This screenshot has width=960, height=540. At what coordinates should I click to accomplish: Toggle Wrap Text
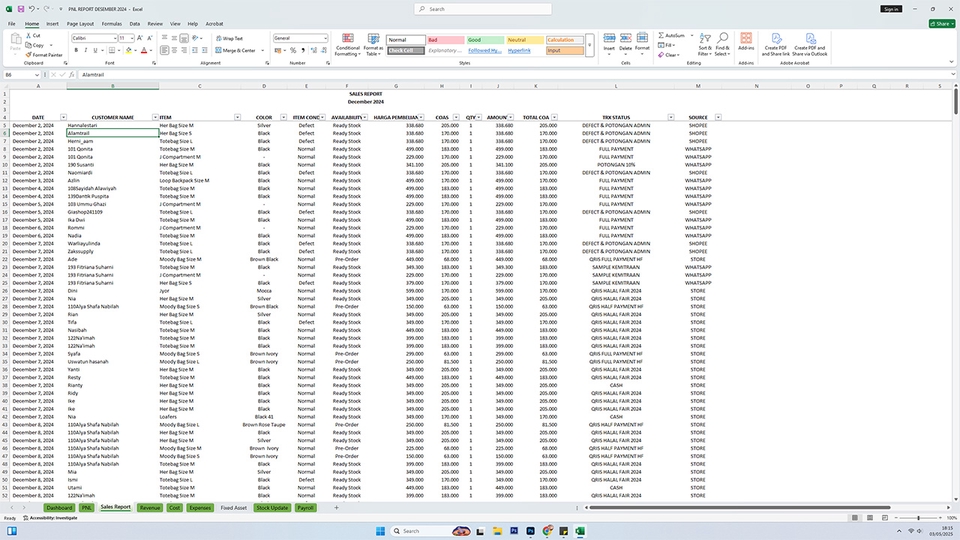(230, 38)
